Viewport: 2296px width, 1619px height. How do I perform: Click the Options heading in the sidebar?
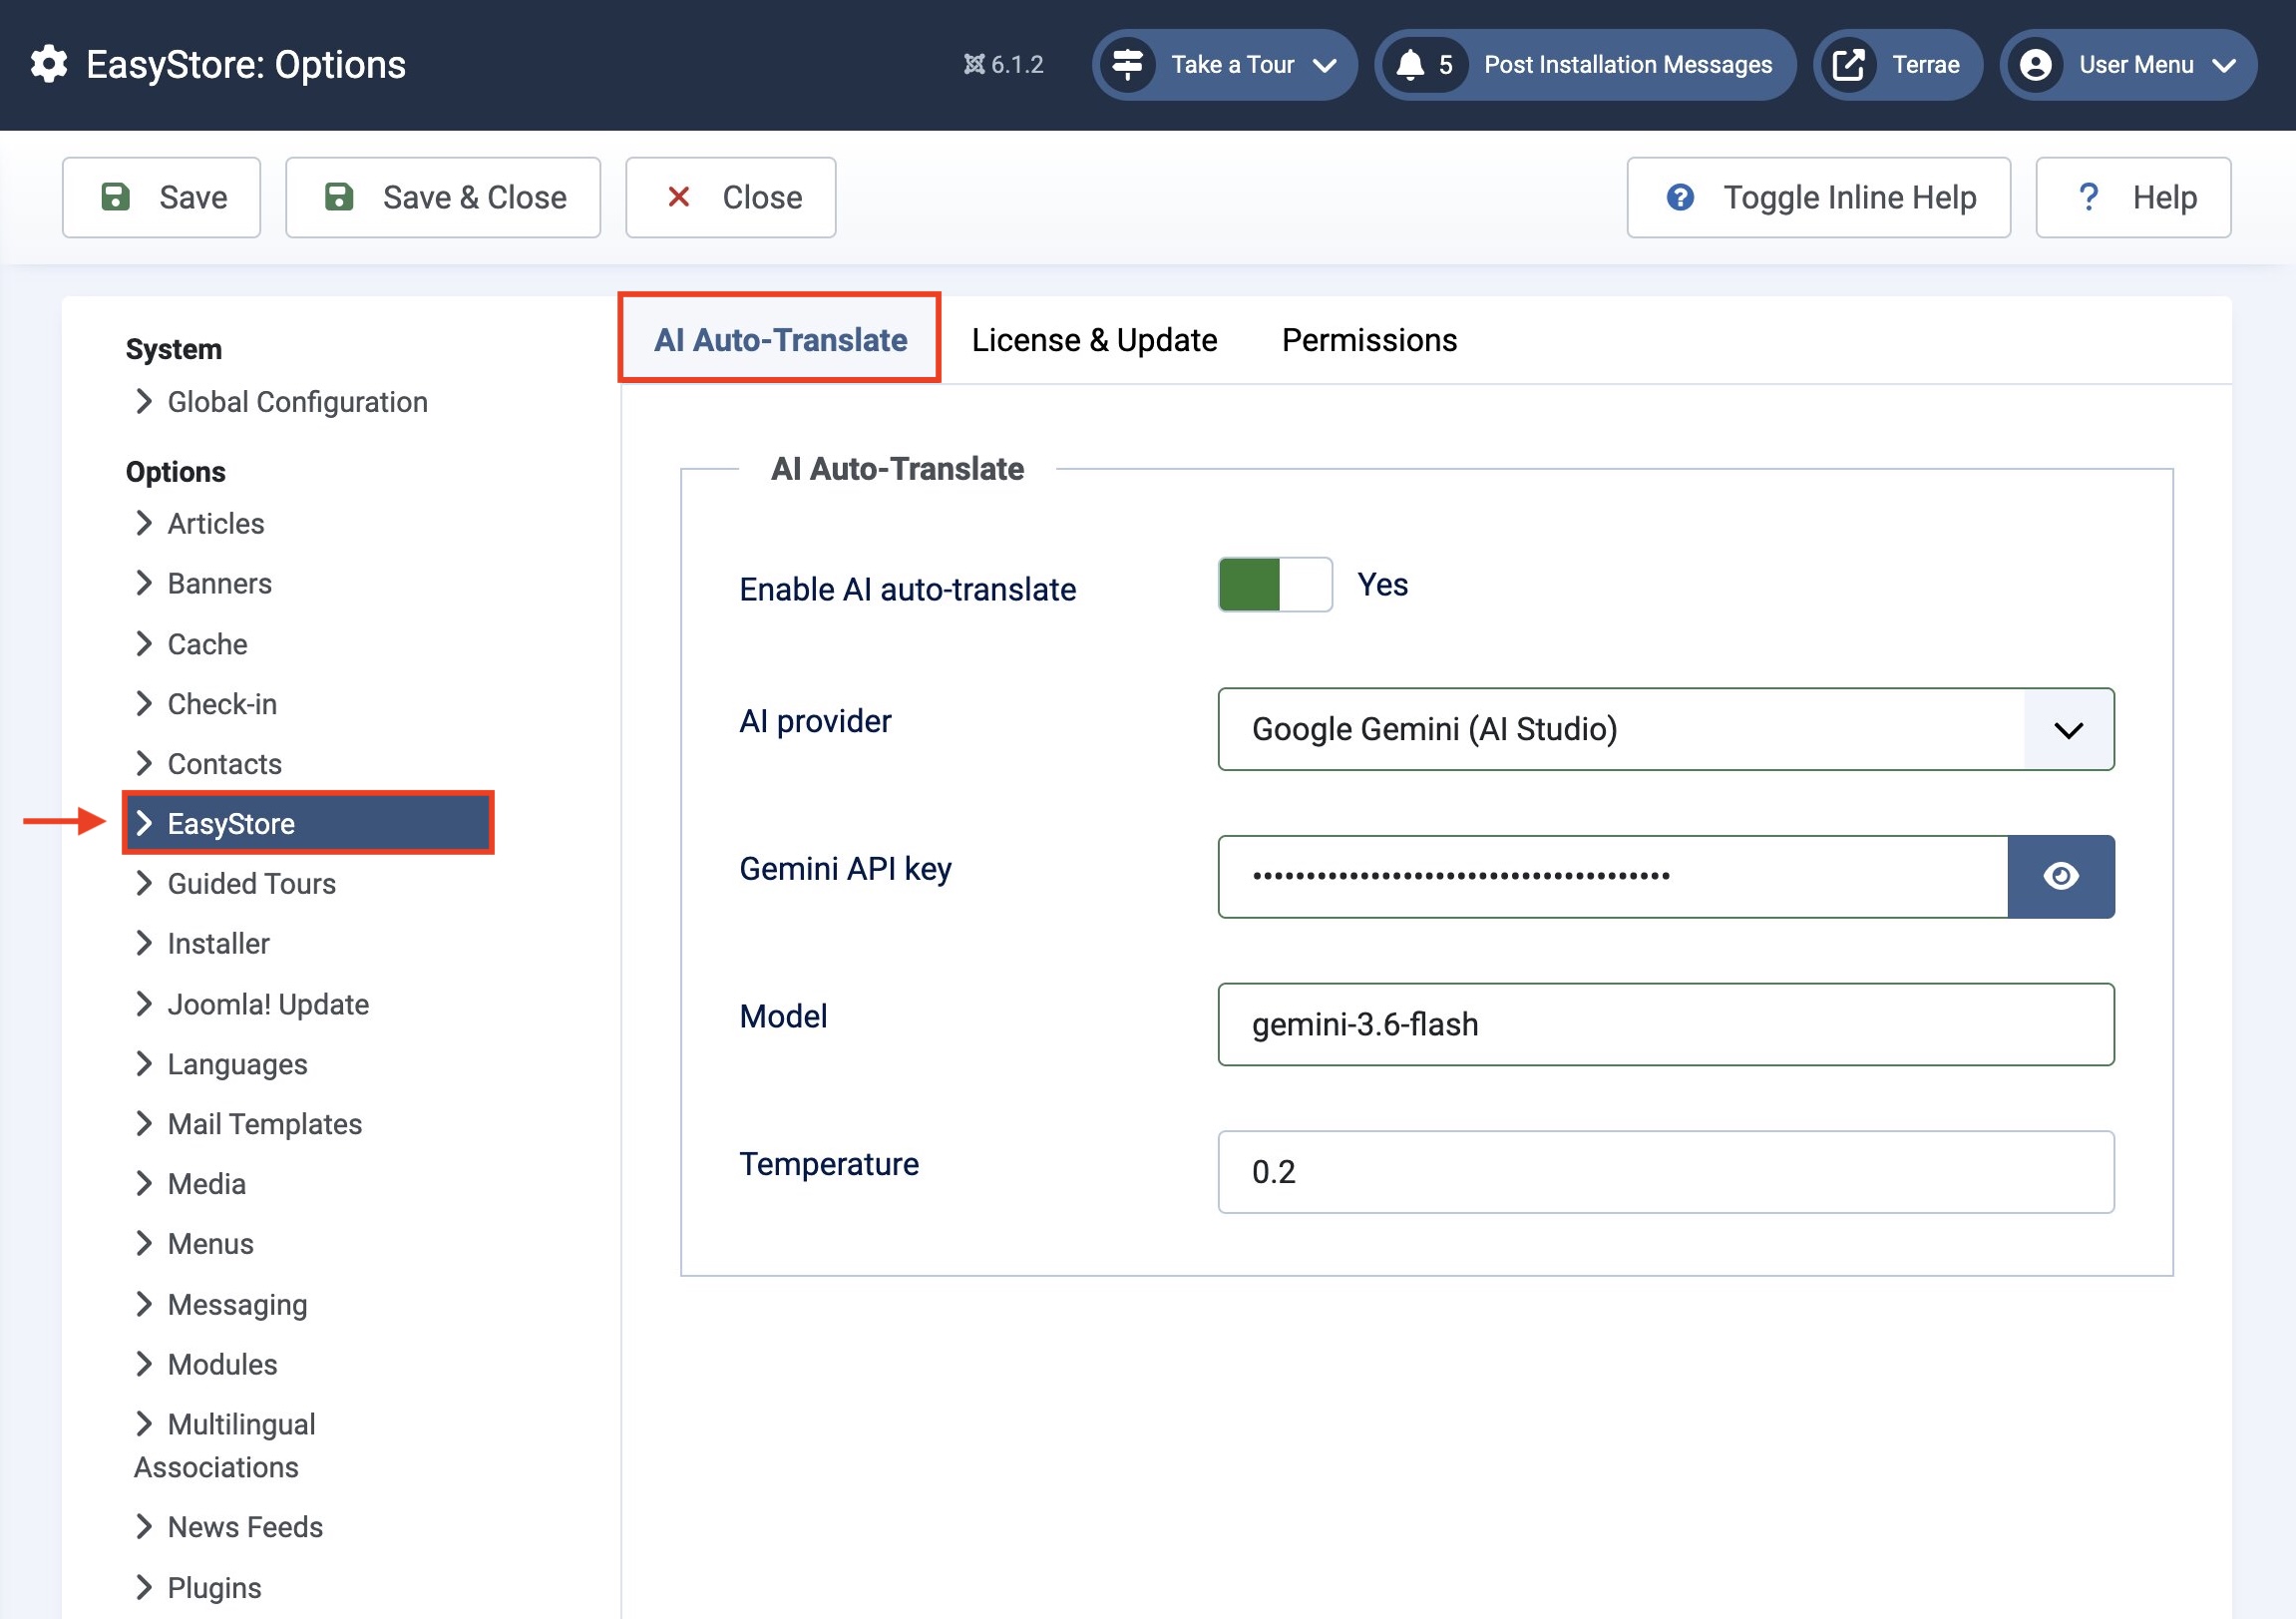tap(176, 471)
